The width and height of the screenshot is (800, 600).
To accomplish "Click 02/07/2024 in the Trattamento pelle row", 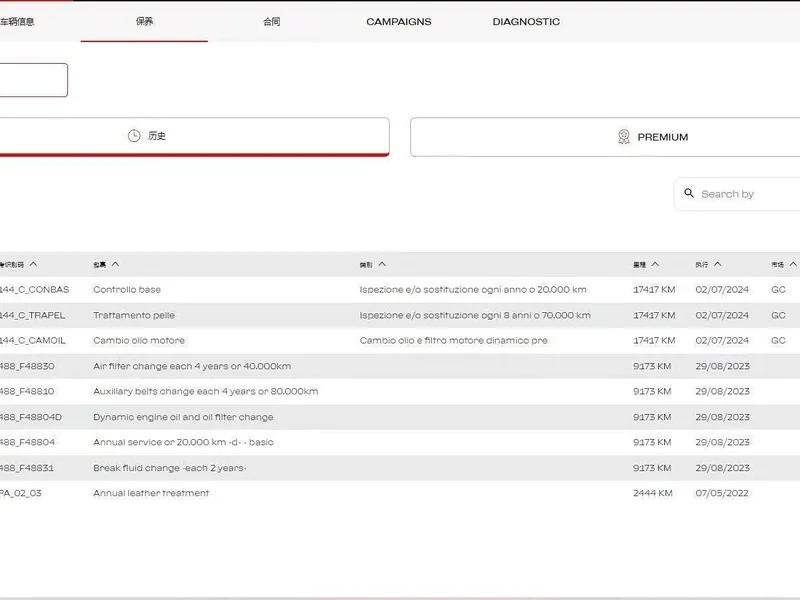I will pyautogui.click(x=722, y=315).
